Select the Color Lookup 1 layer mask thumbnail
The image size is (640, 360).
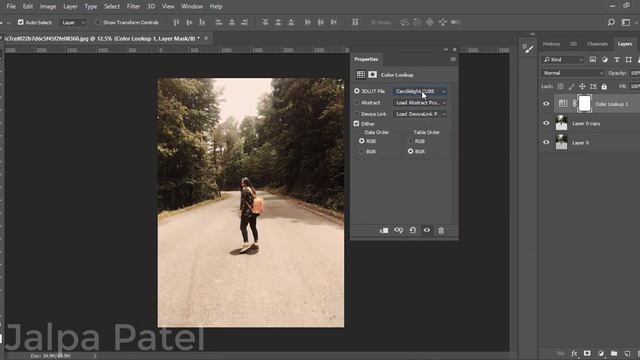584,104
